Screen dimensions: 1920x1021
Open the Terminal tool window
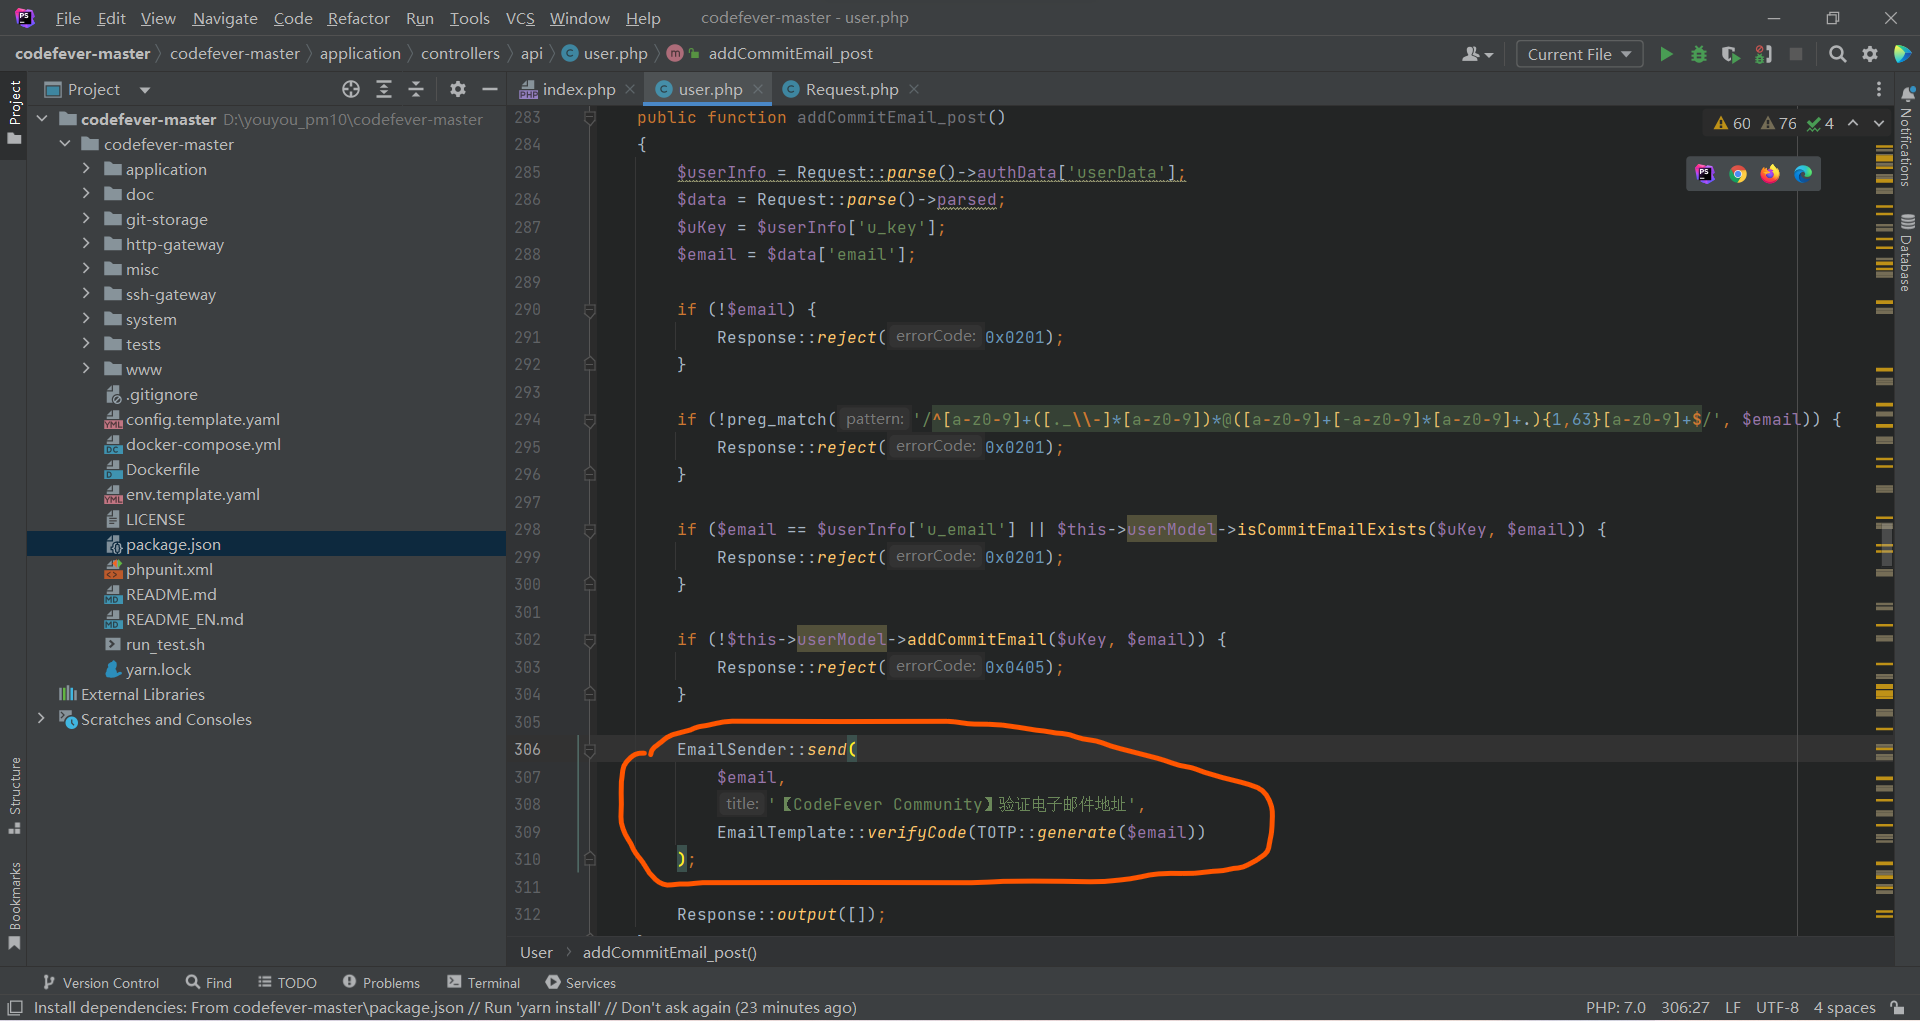[484, 983]
